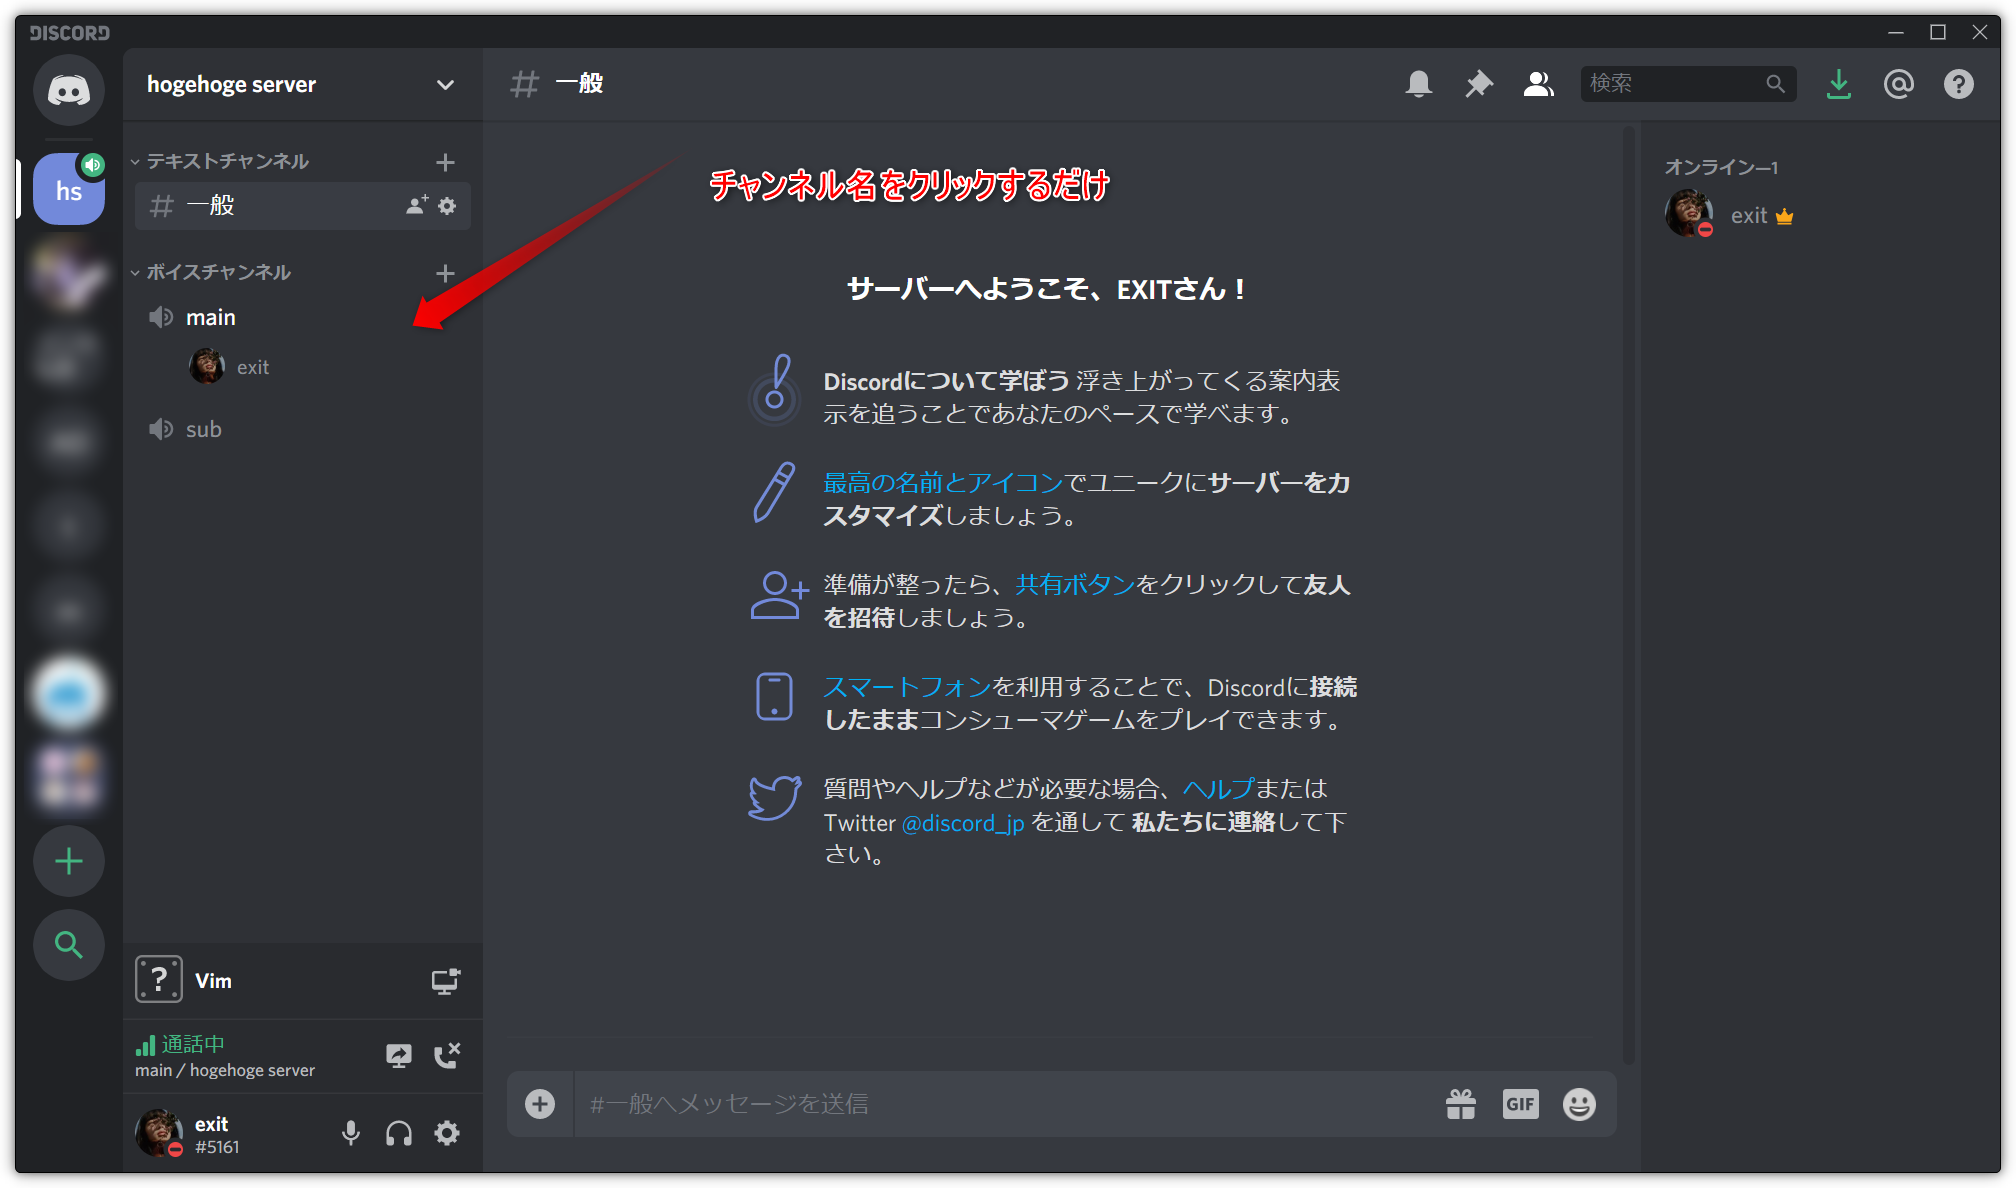Screen dimensions: 2016x1188
Task: Show pinned messages pin icon
Action: (1478, 84)
